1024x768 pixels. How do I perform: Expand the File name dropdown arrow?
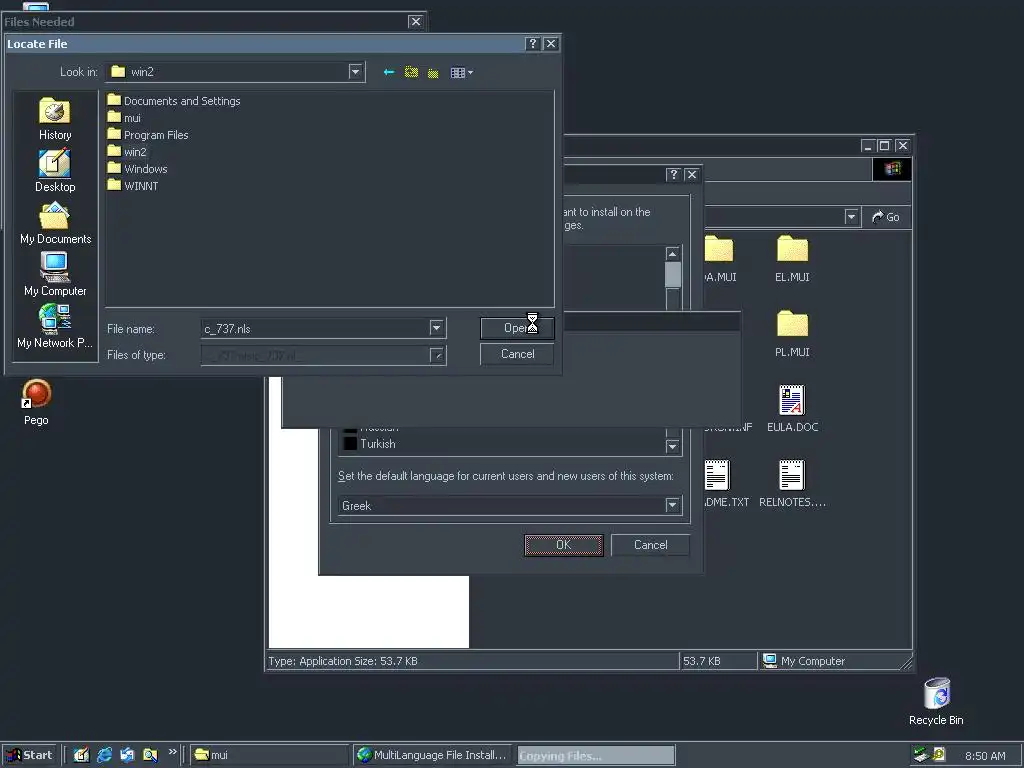(436, 328)
